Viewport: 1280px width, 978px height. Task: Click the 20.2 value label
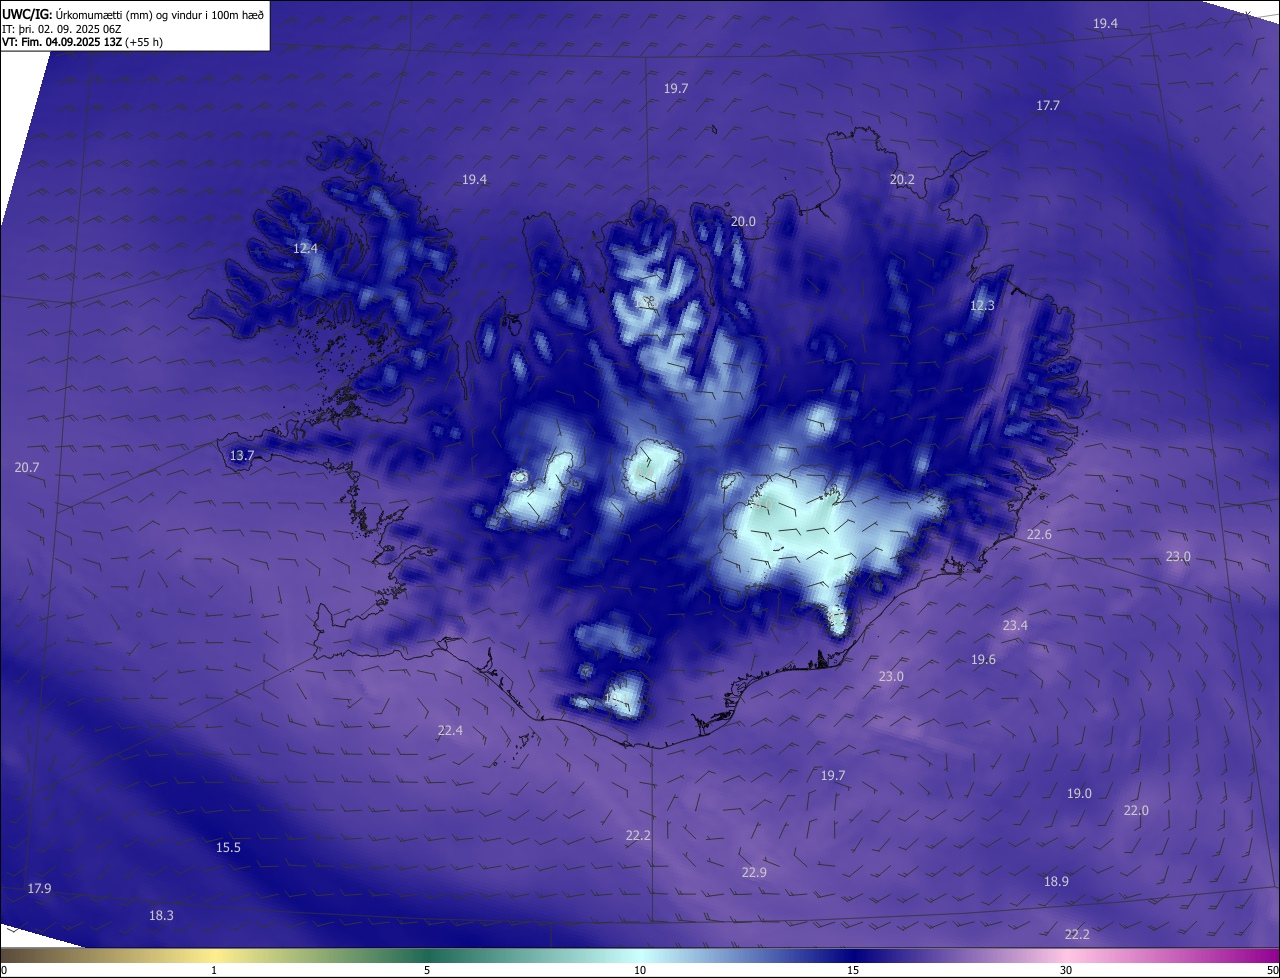pos(902,179)
